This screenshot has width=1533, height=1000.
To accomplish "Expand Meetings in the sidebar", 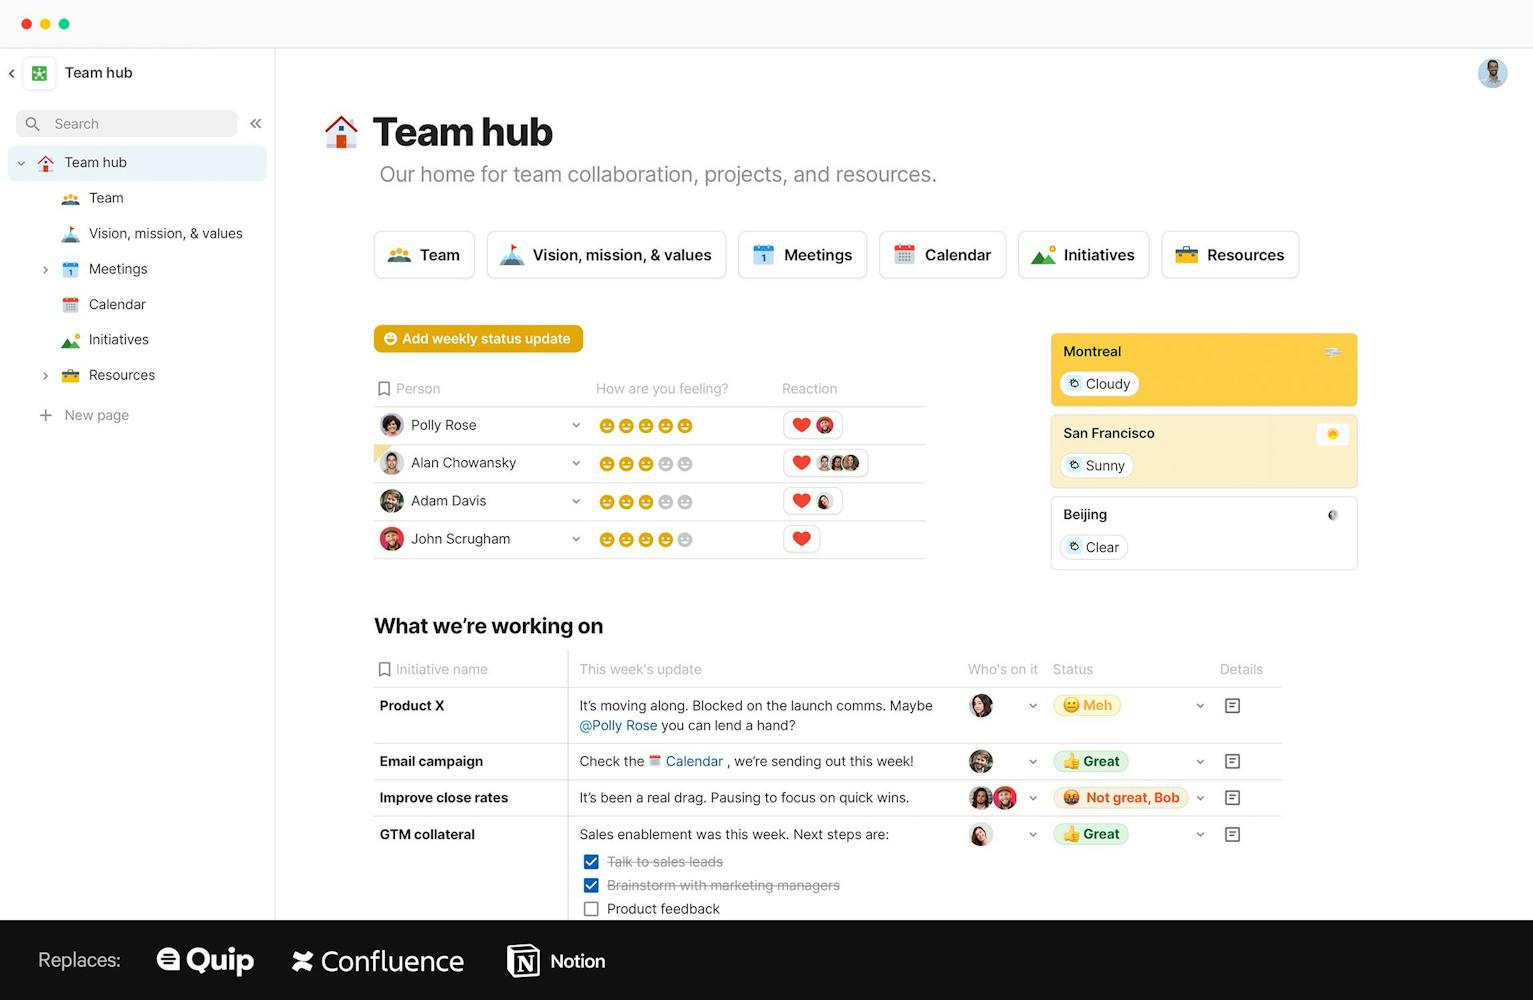I will point(45,269).
